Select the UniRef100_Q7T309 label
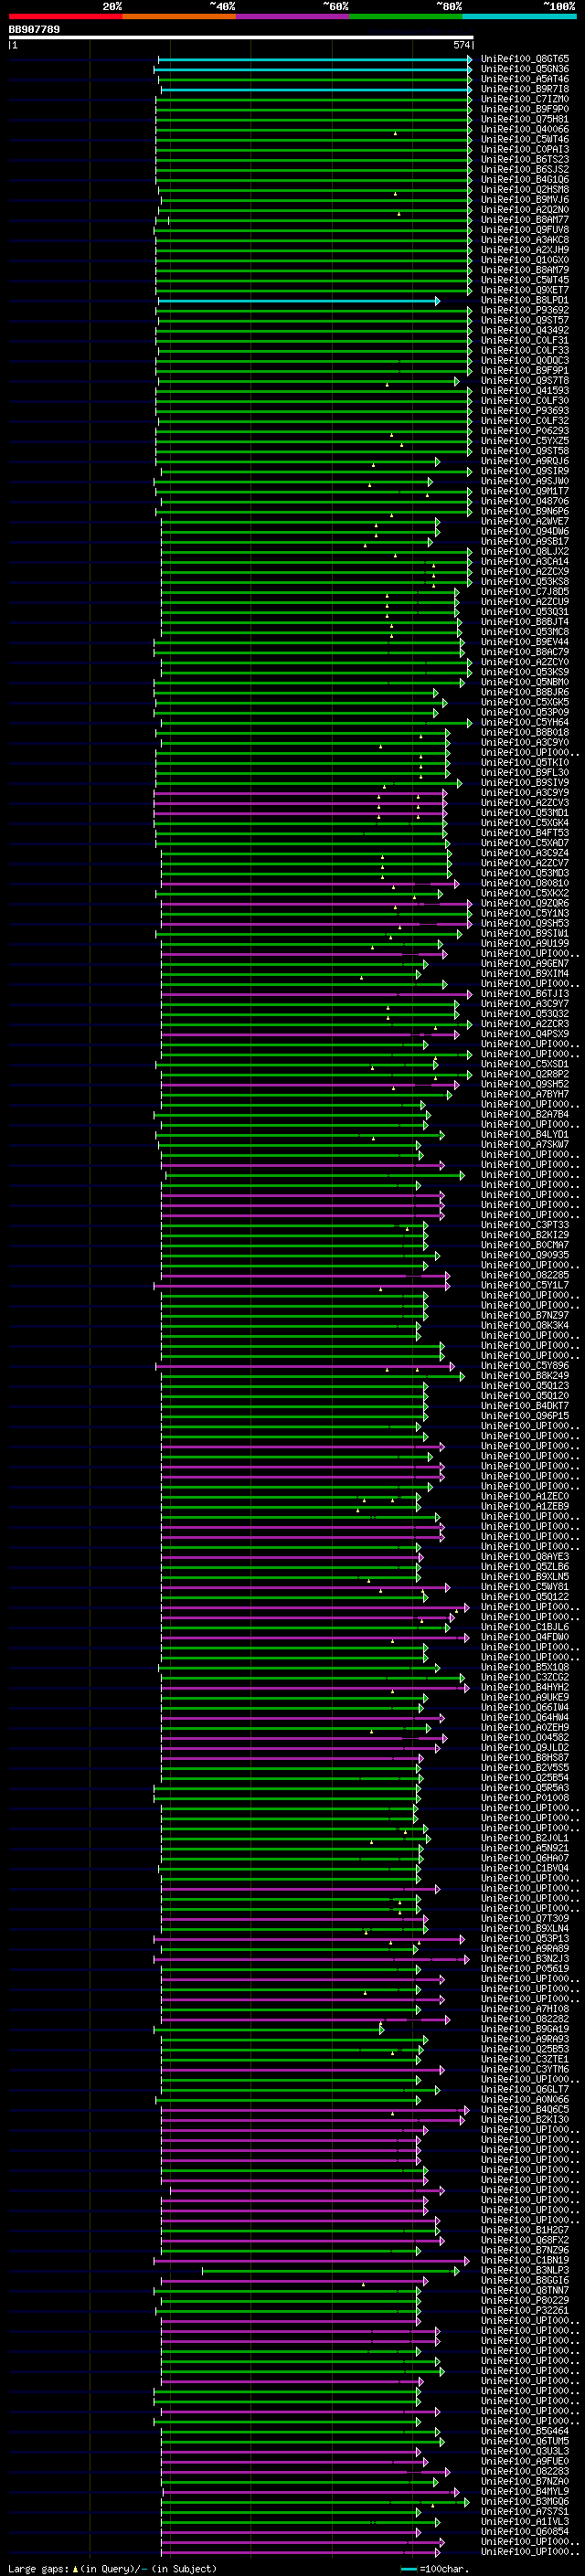Screen dimensions: 585x2576 pyautogui.click(x=525, y=1918)
